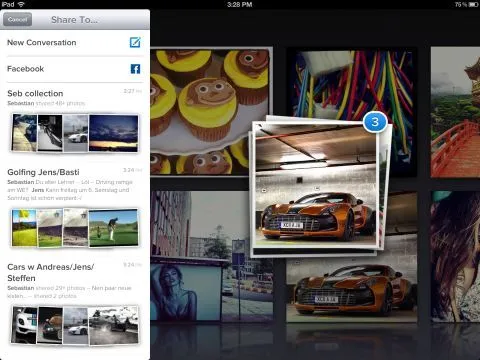
Task: Click the Facebook logo icon
Action: [x=135, y=69]
